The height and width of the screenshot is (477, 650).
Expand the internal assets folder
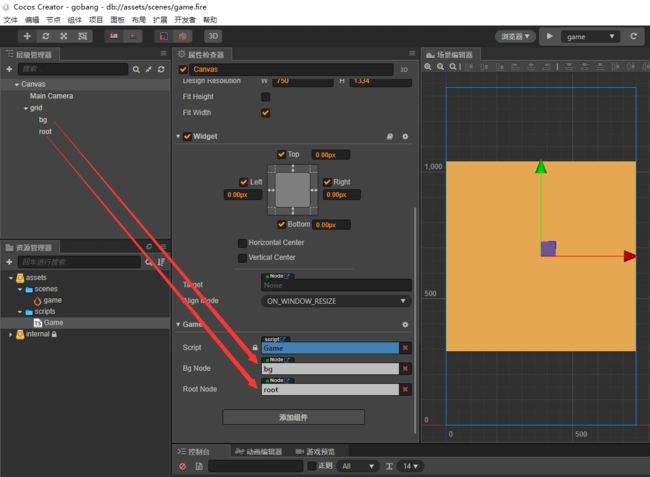click(x=11, y=334)
